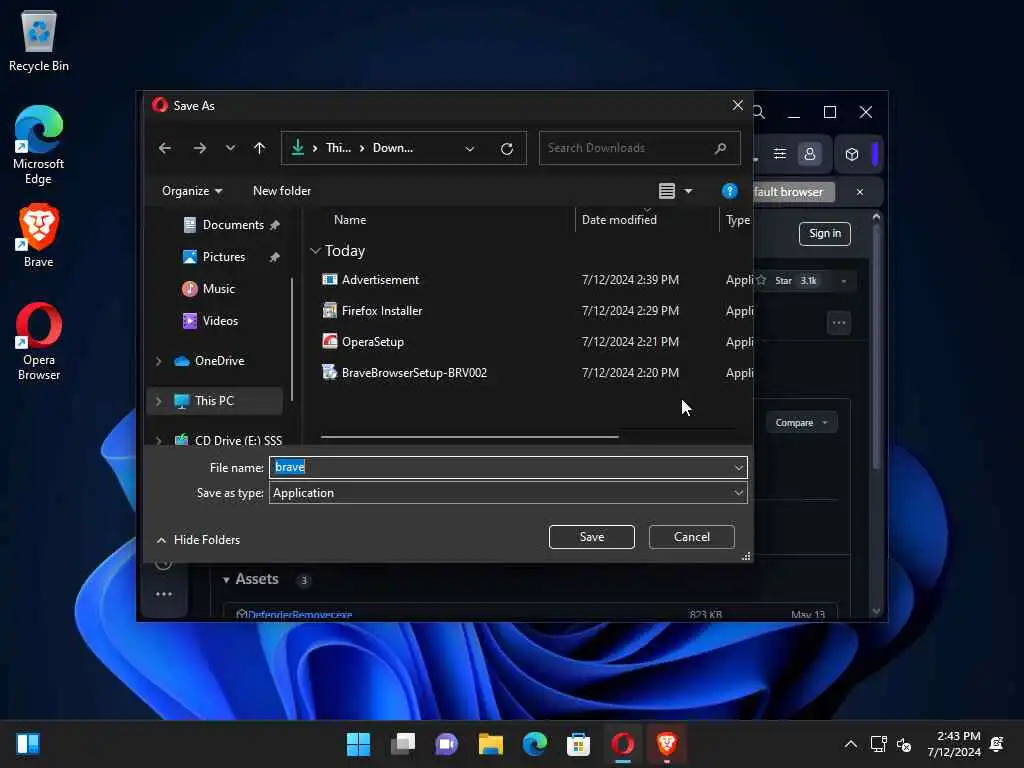The width and height of the screenshot is (1024, 768).
Task: Open recent locations dropdown arrow
Action: [x=230, y=148]
